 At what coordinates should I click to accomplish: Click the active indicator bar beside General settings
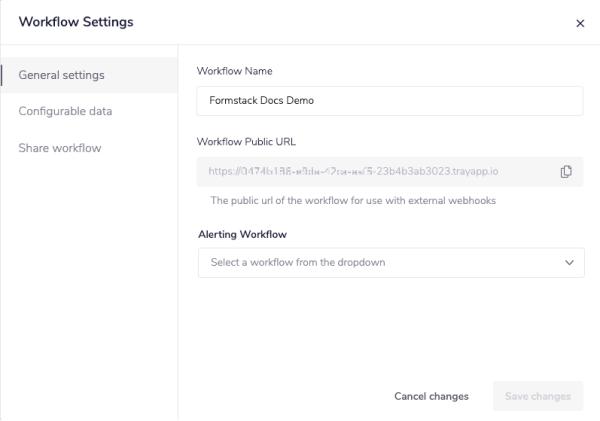click(3, 75)
